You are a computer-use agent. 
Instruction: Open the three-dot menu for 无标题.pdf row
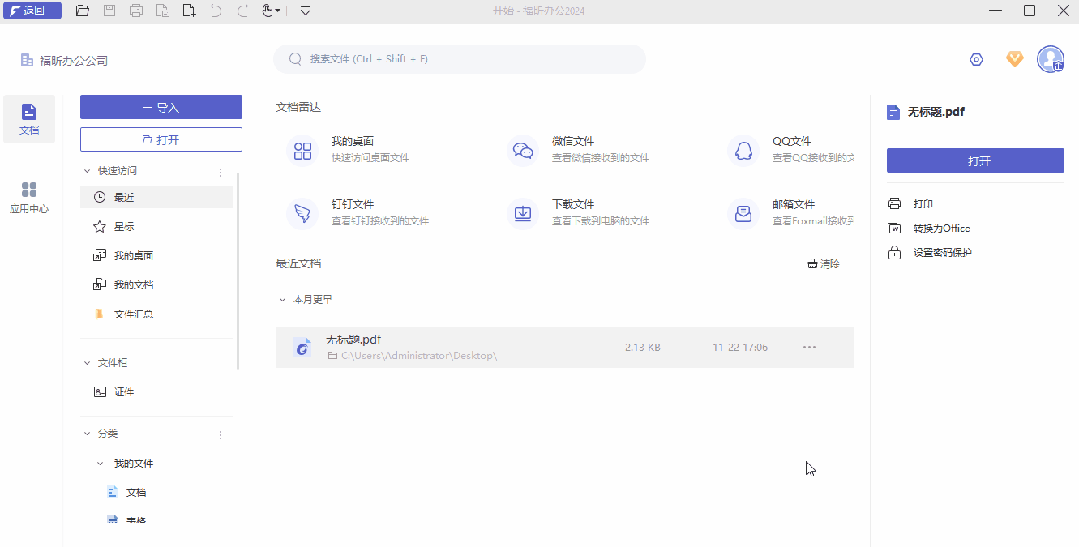point(809,347)
